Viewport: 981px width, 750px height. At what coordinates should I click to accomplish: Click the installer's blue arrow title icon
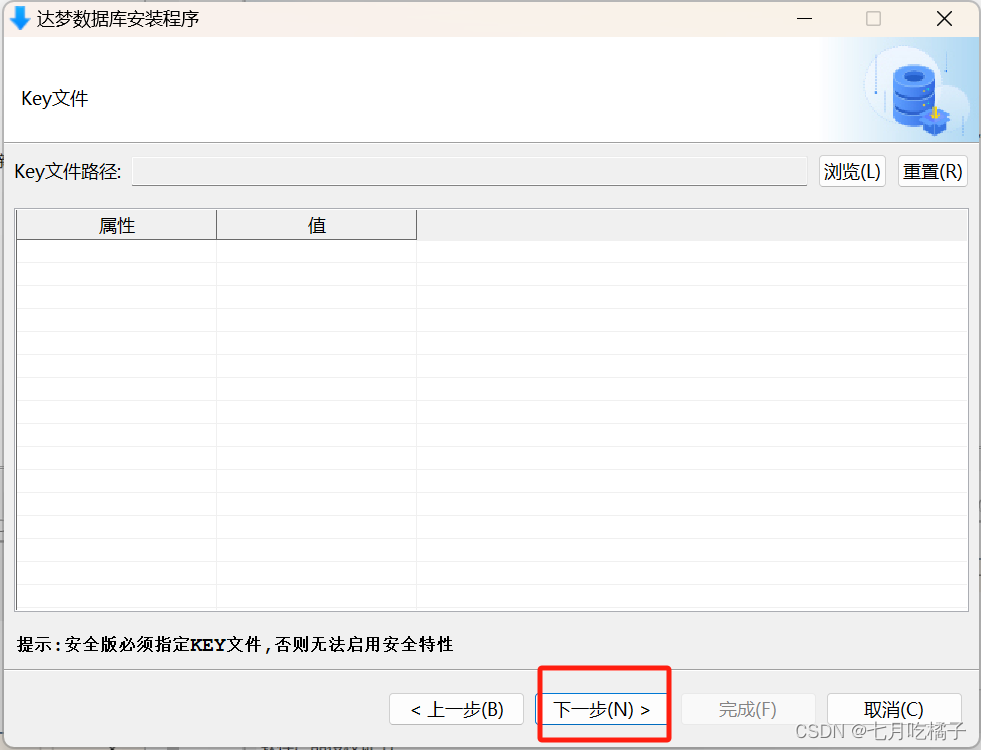(x=20, y=19)
